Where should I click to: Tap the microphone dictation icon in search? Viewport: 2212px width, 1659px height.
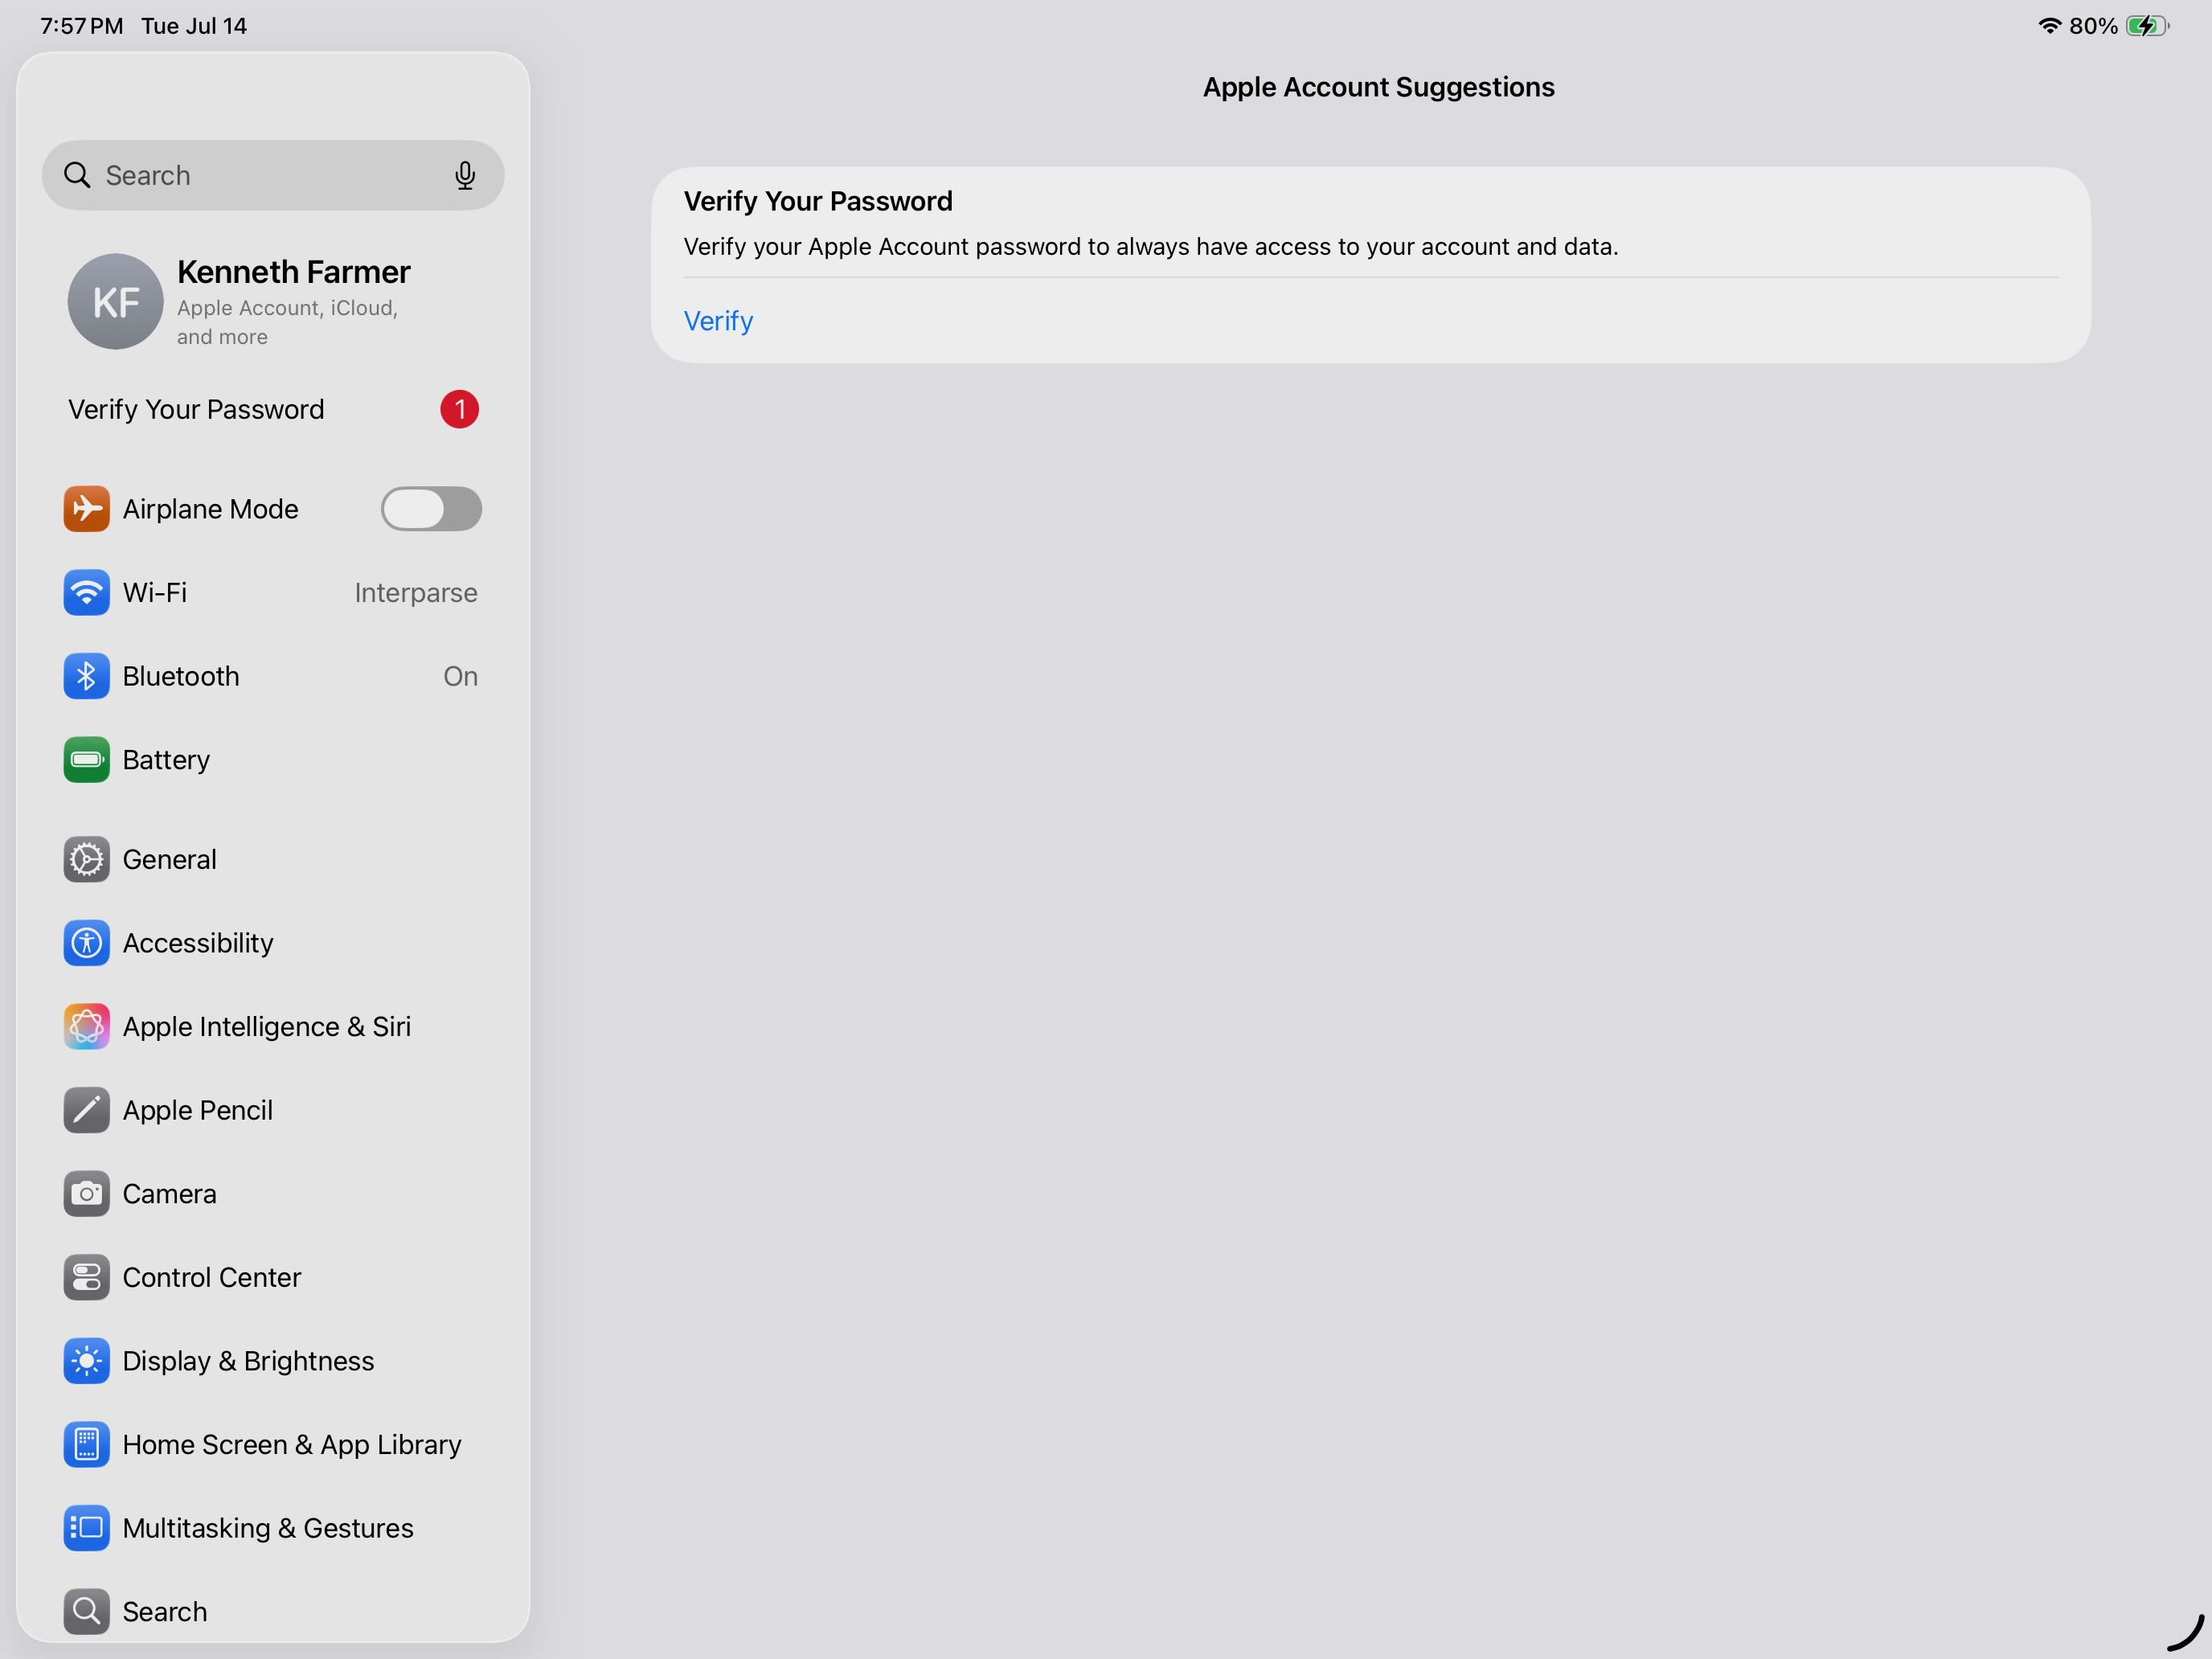(464, 176)
